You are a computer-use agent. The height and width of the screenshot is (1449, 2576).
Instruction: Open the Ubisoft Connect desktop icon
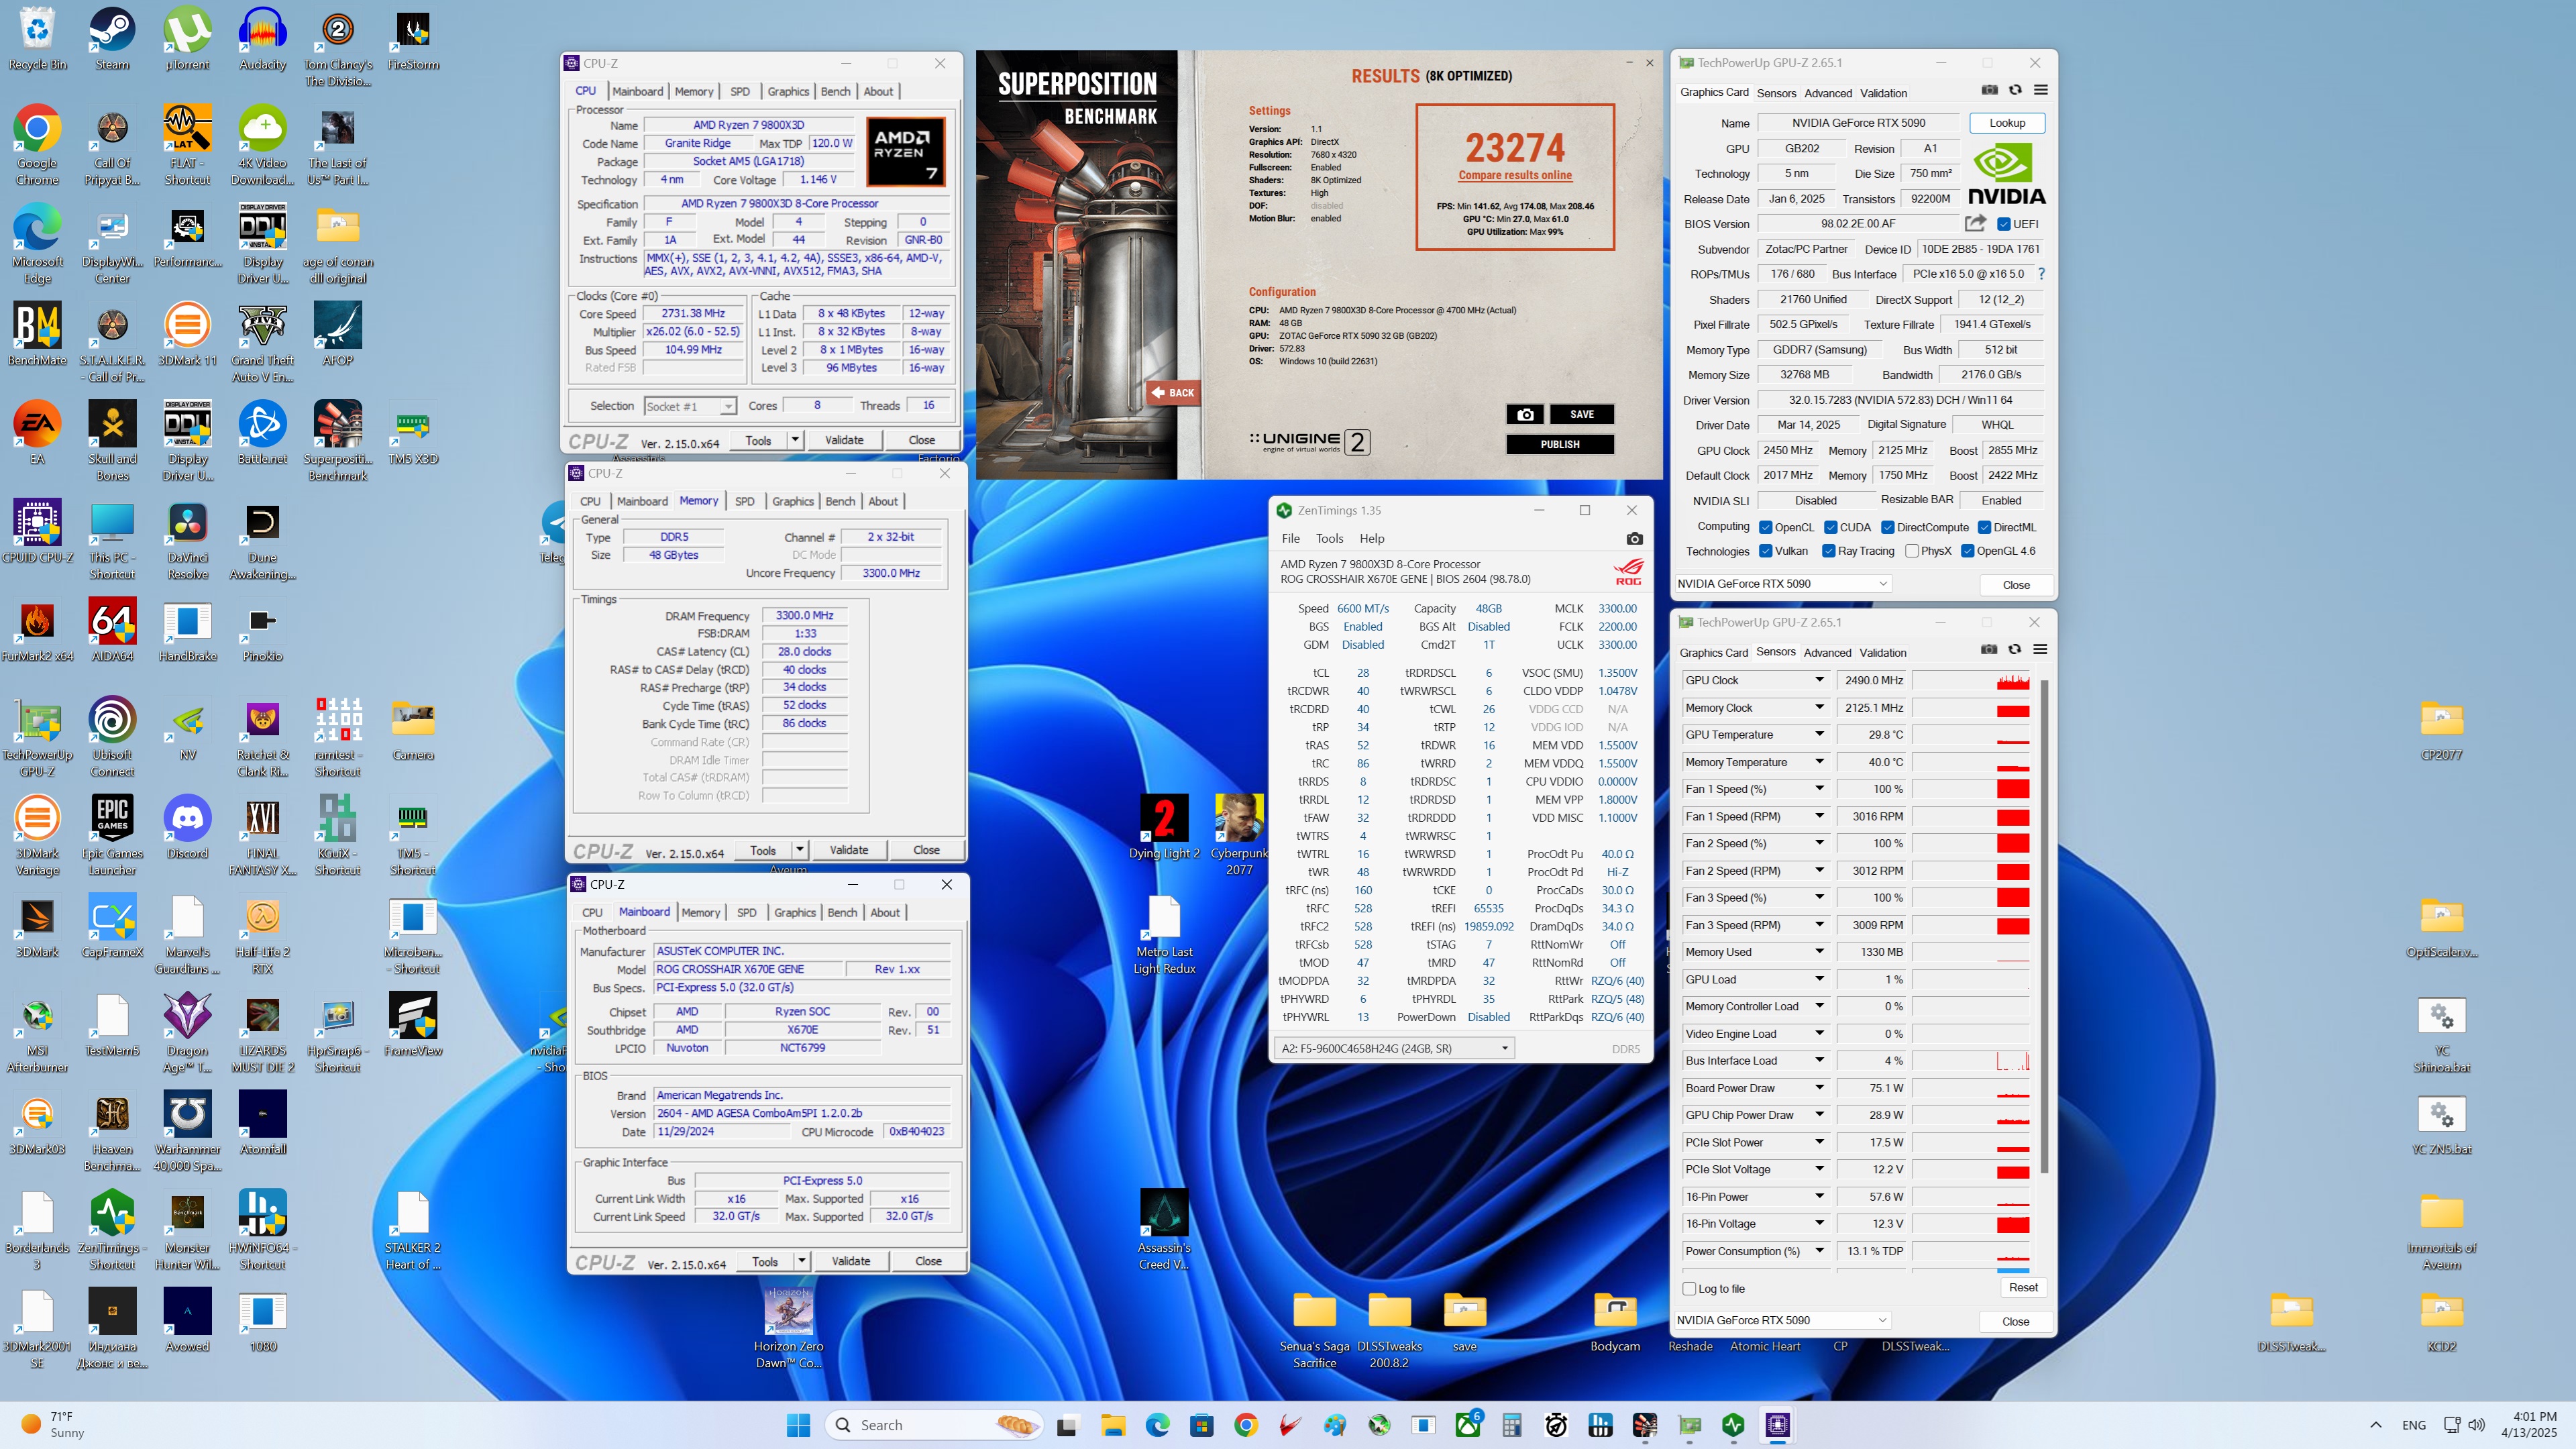pyautogui.click(x=112, y=737)
